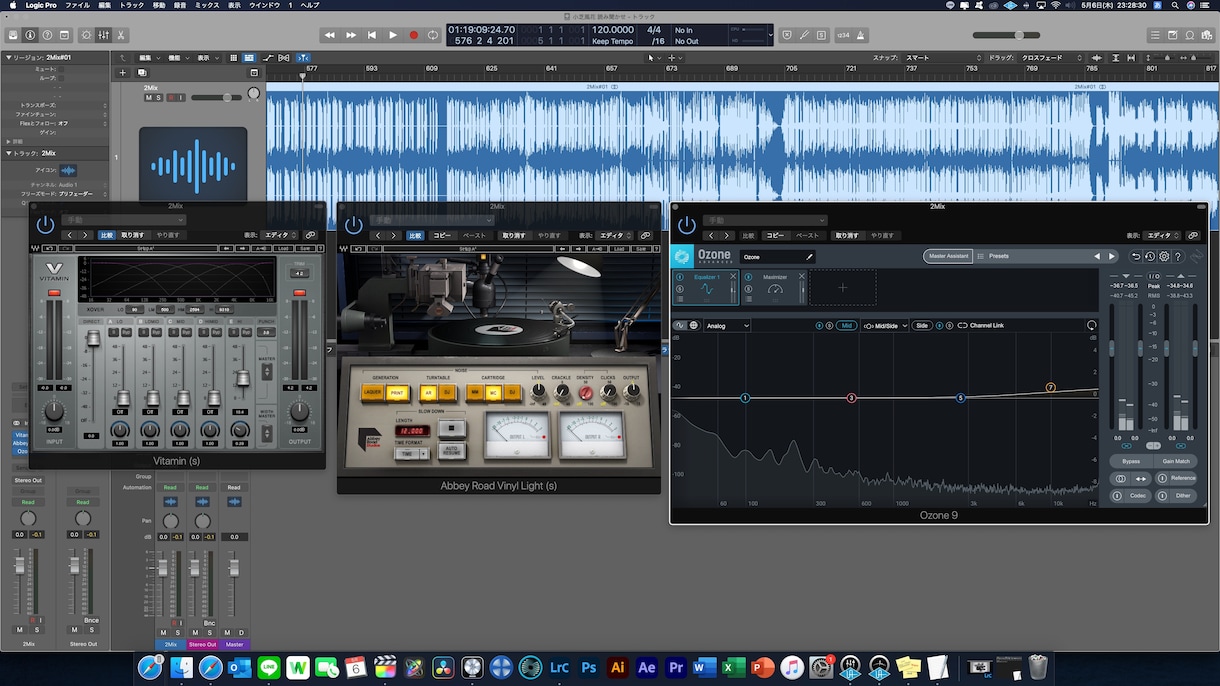Select Ozone Equalizer 1 module
The height and width of the screenshot is (686, 1220).
tap(706, 288)
